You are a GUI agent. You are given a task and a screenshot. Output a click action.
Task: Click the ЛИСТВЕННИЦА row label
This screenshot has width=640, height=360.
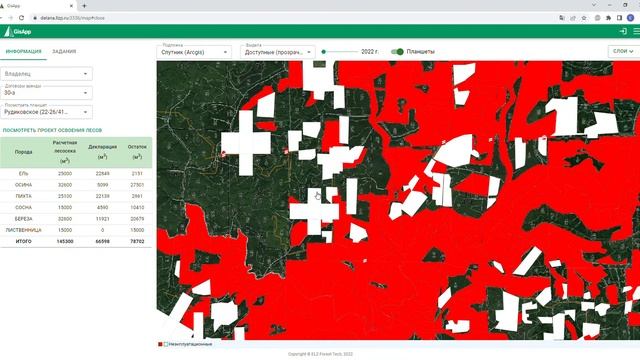click(x=23, y=230)
